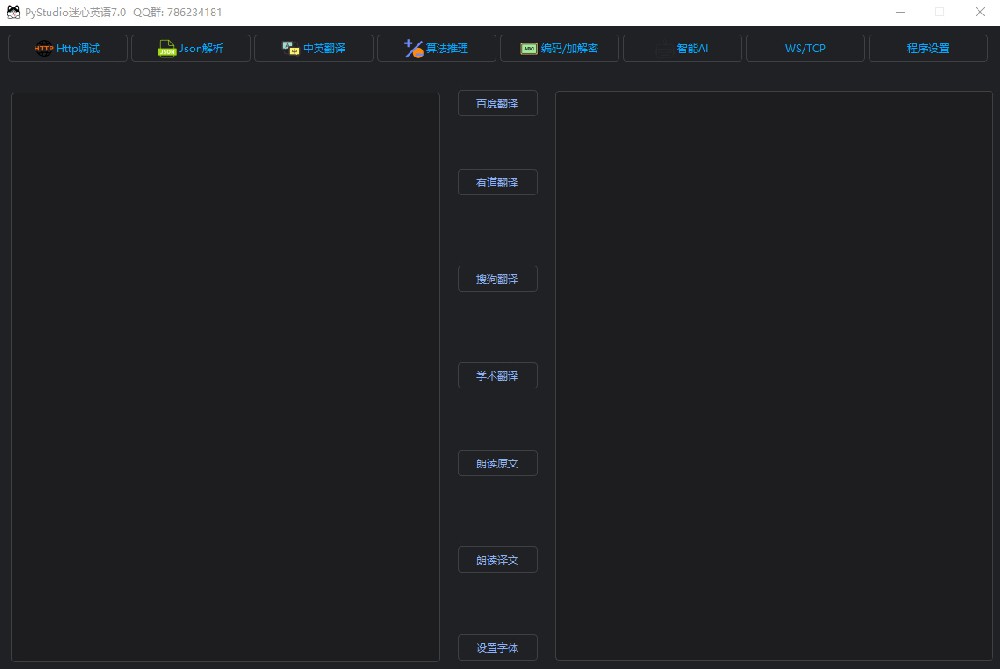Click 朗读译文 to read translation aloud
1000x669 pixels.
click(x=497, y=559)
